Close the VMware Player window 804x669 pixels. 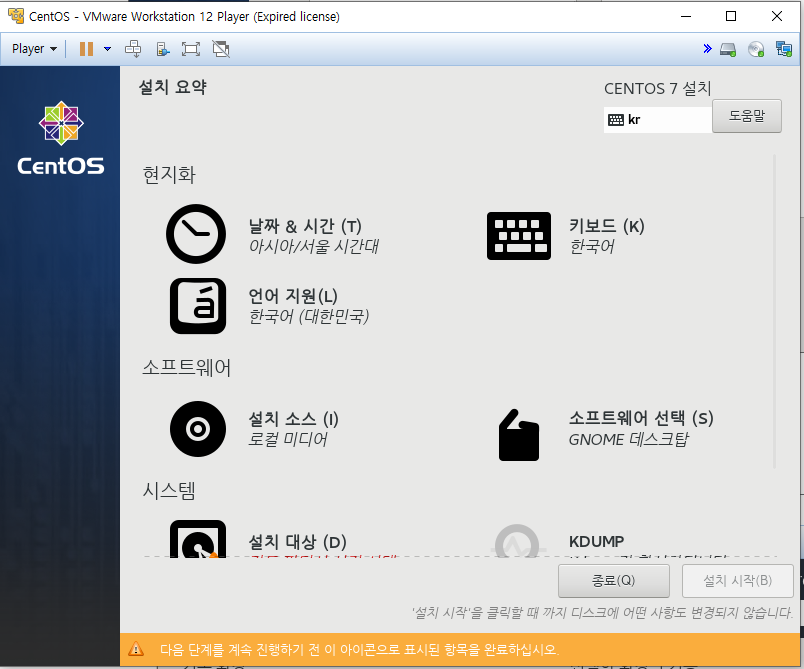click(x=777, y=16)
